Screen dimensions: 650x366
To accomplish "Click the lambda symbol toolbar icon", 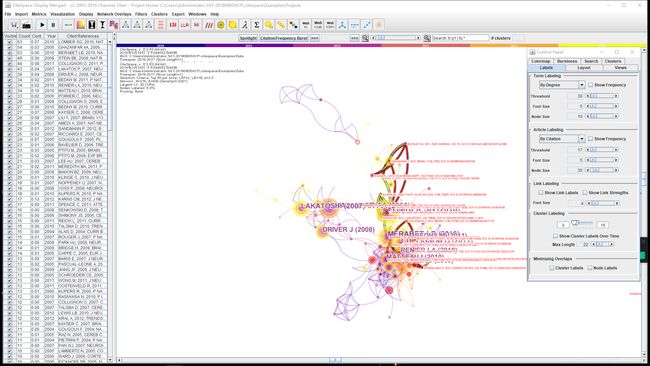I will pyautogui.click(x=245, y=25).
